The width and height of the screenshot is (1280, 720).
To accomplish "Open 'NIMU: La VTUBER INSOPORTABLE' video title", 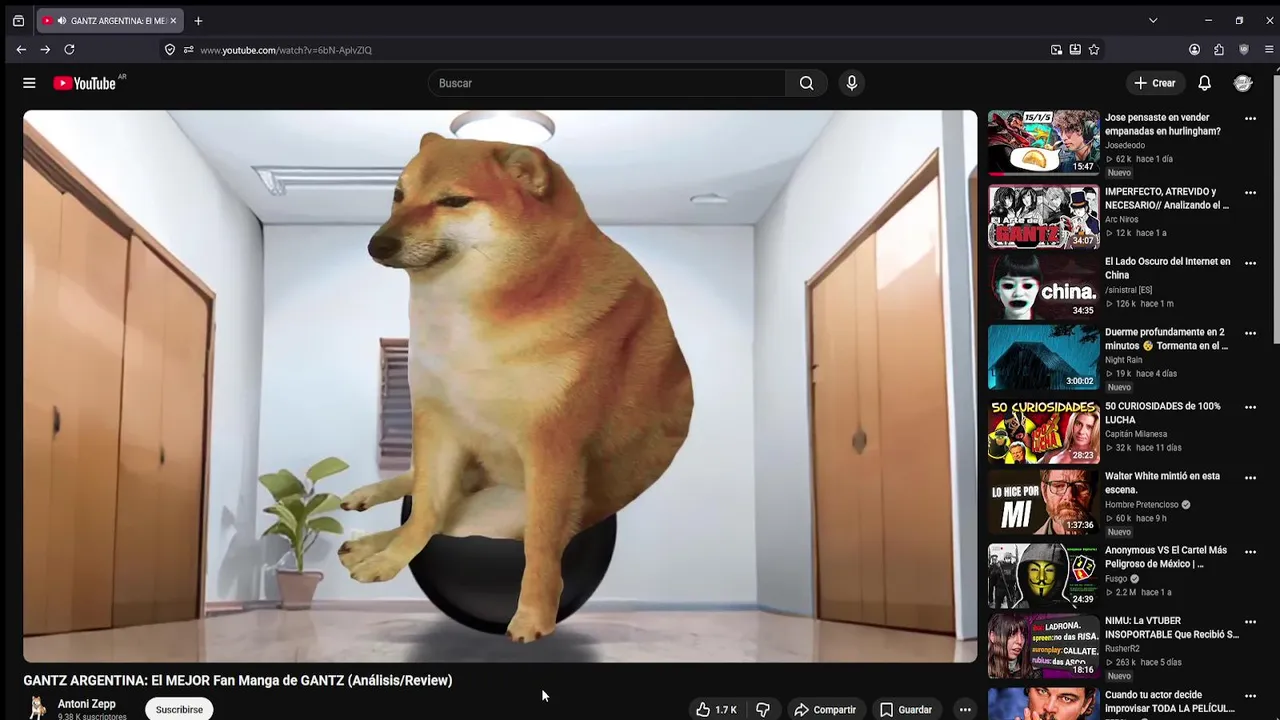I will click(x=1172, y=627).
